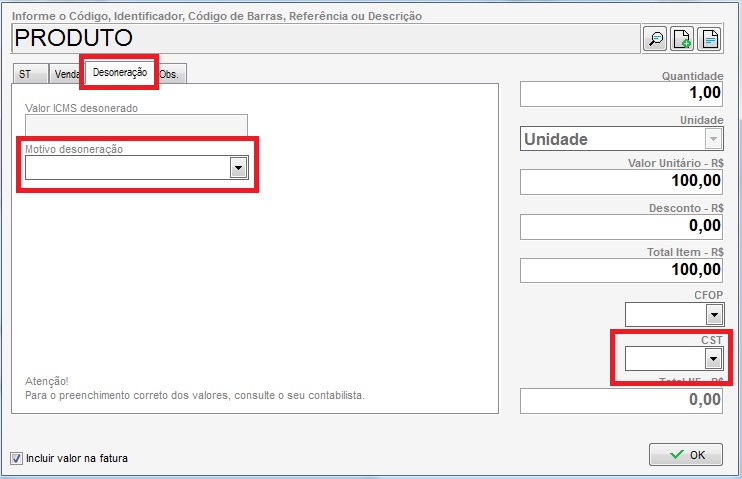Expand the Motivo desoneração dropdown
742x479 pixels.
point(238,168)
